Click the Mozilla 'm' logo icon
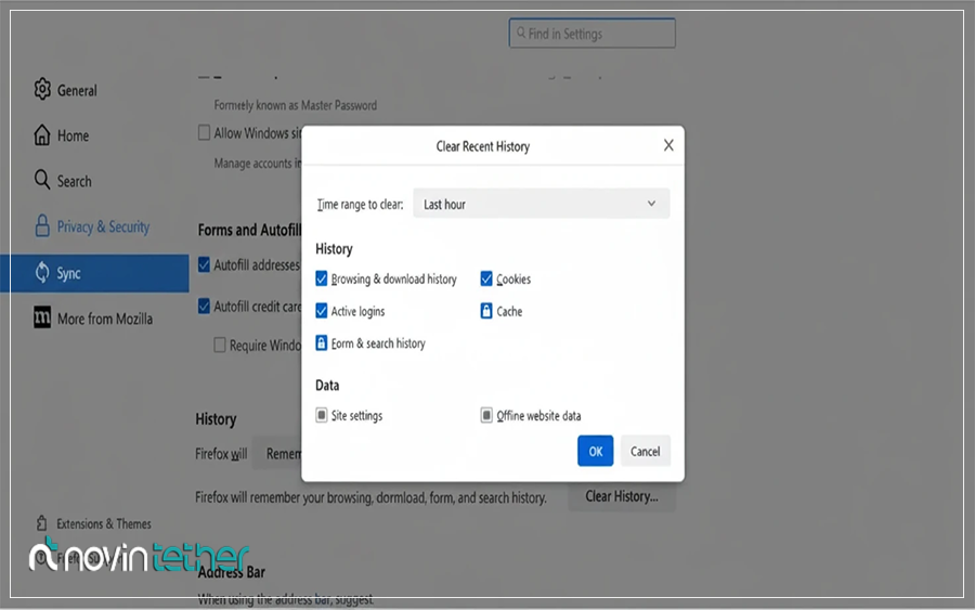Image resolution: width=975 pixels, height=610 pixels. 42,318
